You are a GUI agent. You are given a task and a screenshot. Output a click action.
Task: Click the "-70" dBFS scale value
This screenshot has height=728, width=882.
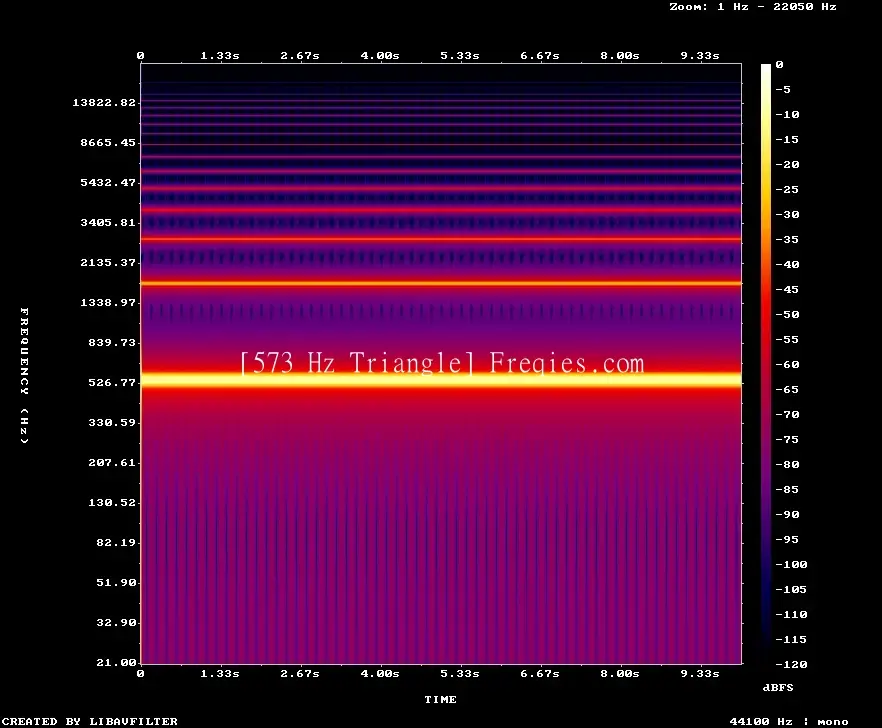click(787, 415)
